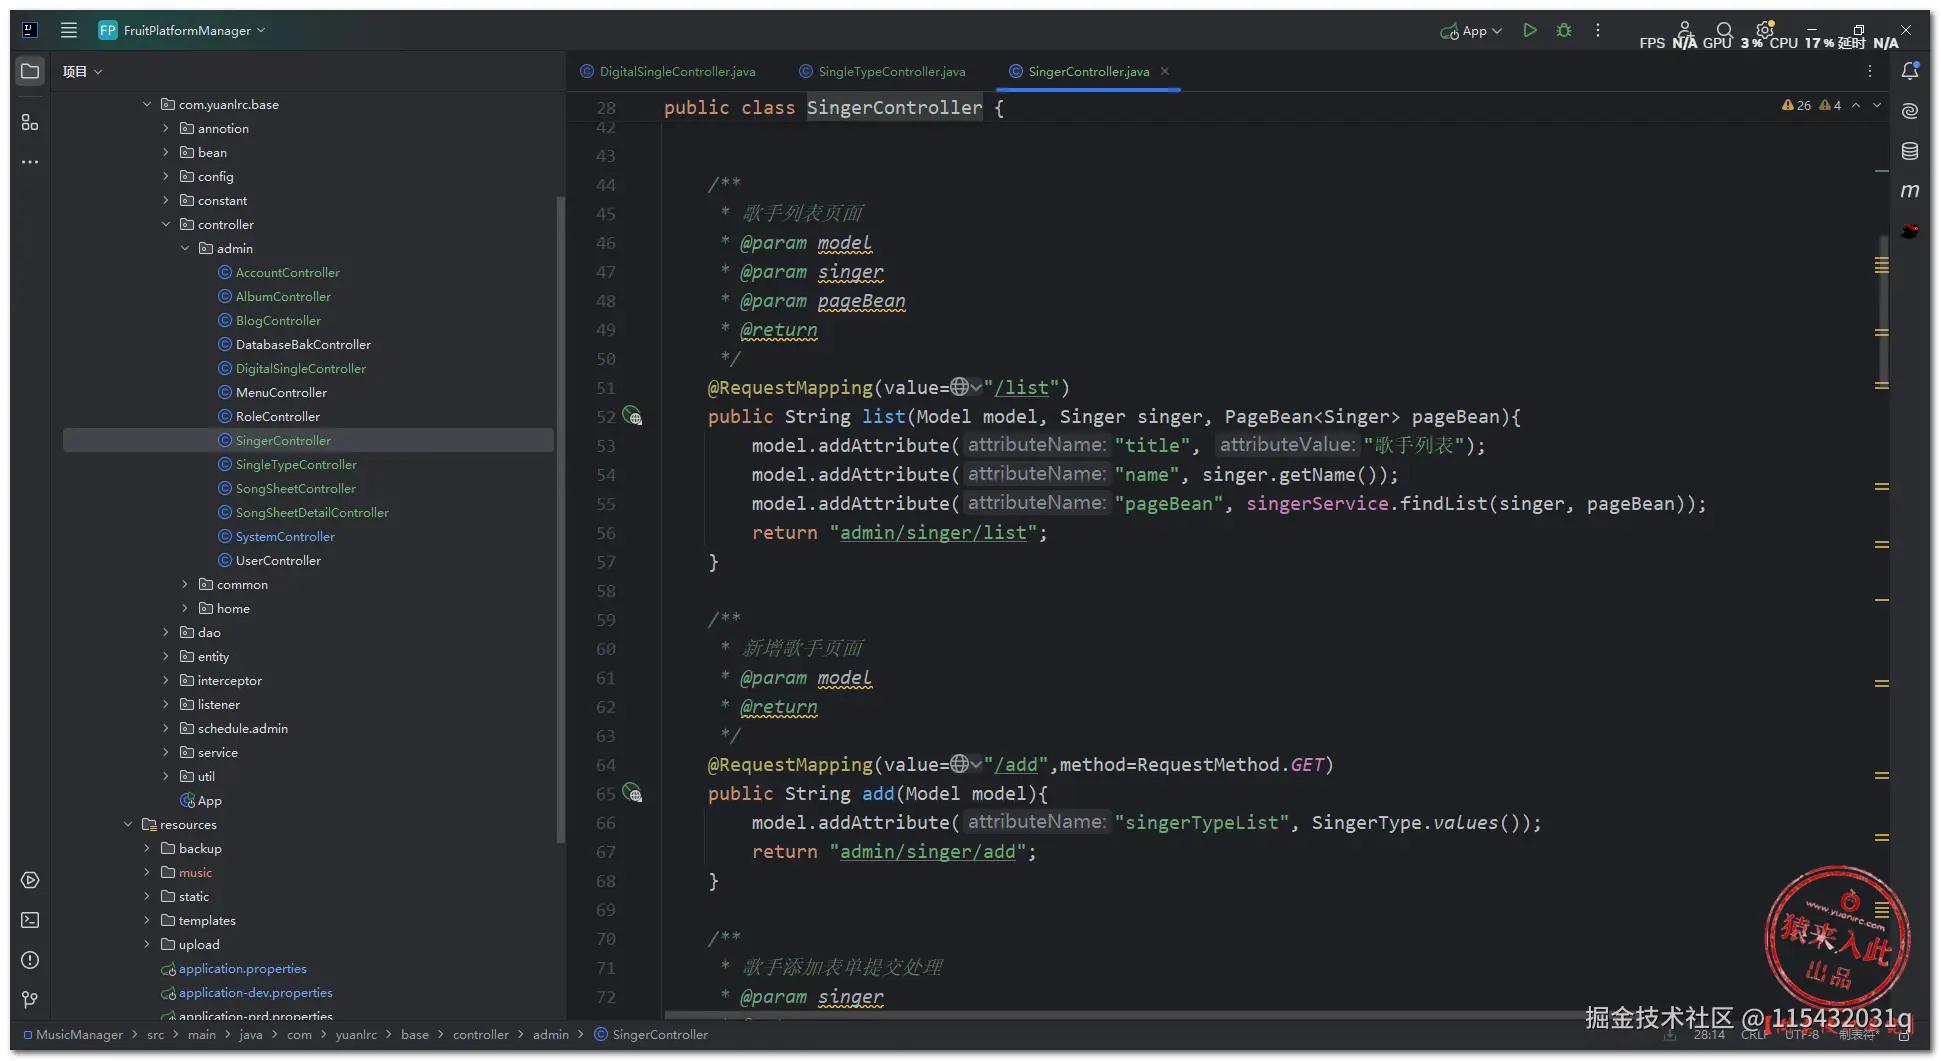Select the App class file
Image resolution: width=1941 pixels, height=1061 pixels.
coord(210,800)
